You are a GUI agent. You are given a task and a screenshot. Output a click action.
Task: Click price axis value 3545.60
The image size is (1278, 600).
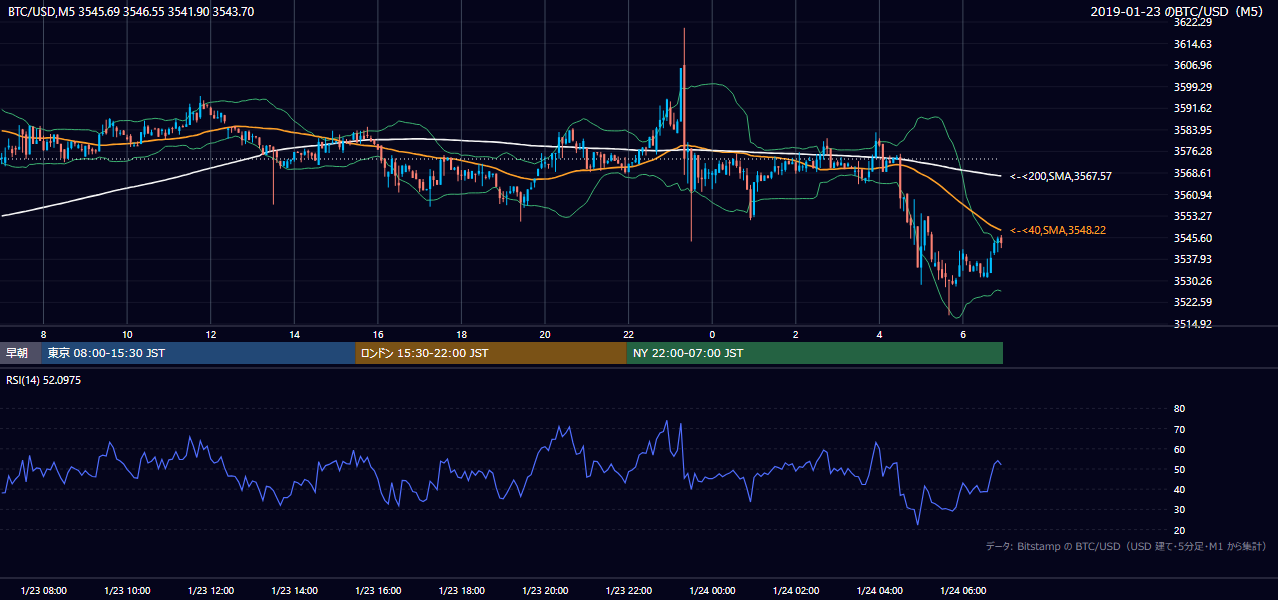(1194, 238)
